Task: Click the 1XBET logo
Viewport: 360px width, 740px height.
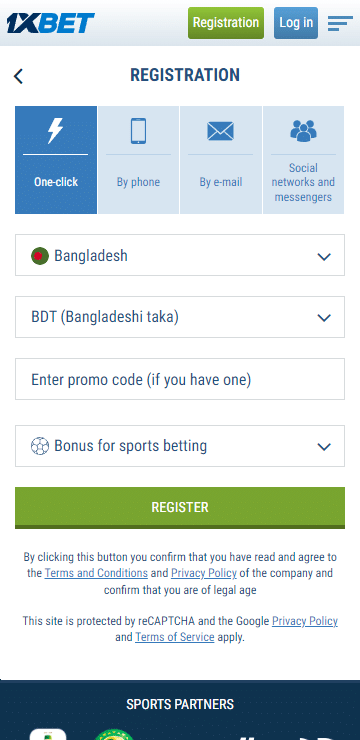Action: coord(50,23)
